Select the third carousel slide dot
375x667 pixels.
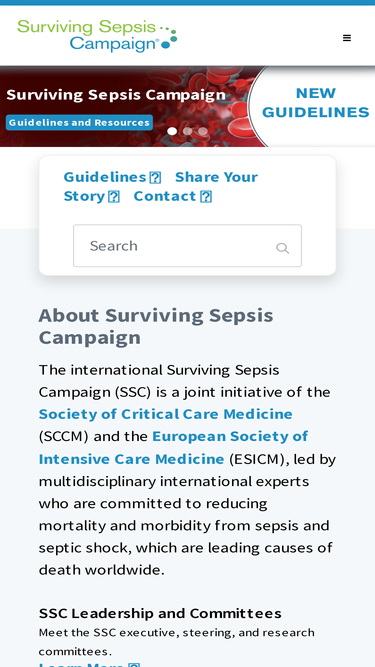[x=203, y=131]
